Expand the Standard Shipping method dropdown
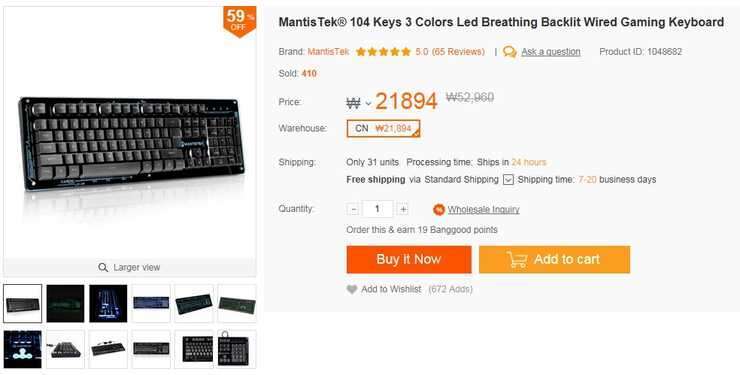The width and height of the screenshot is (740, 375). [x=508, y=180]
